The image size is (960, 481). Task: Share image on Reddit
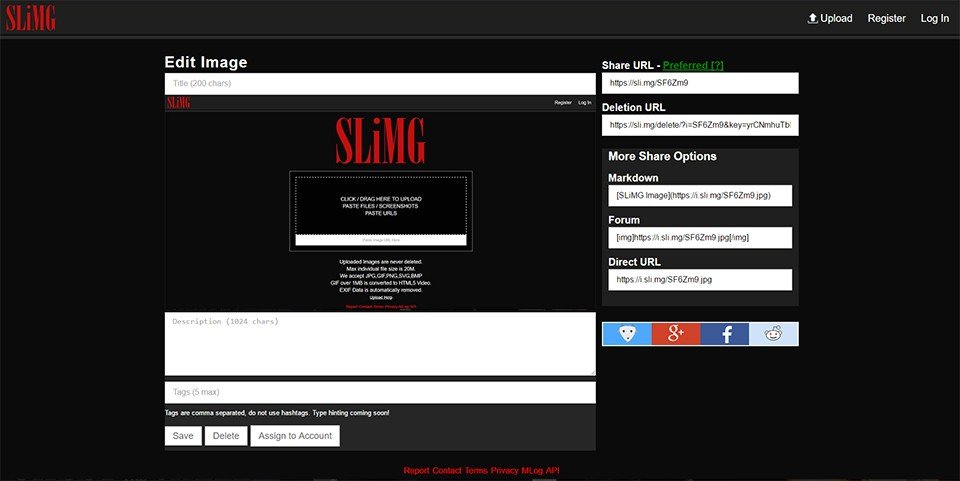pyautogui.click(x=773, y=334)
